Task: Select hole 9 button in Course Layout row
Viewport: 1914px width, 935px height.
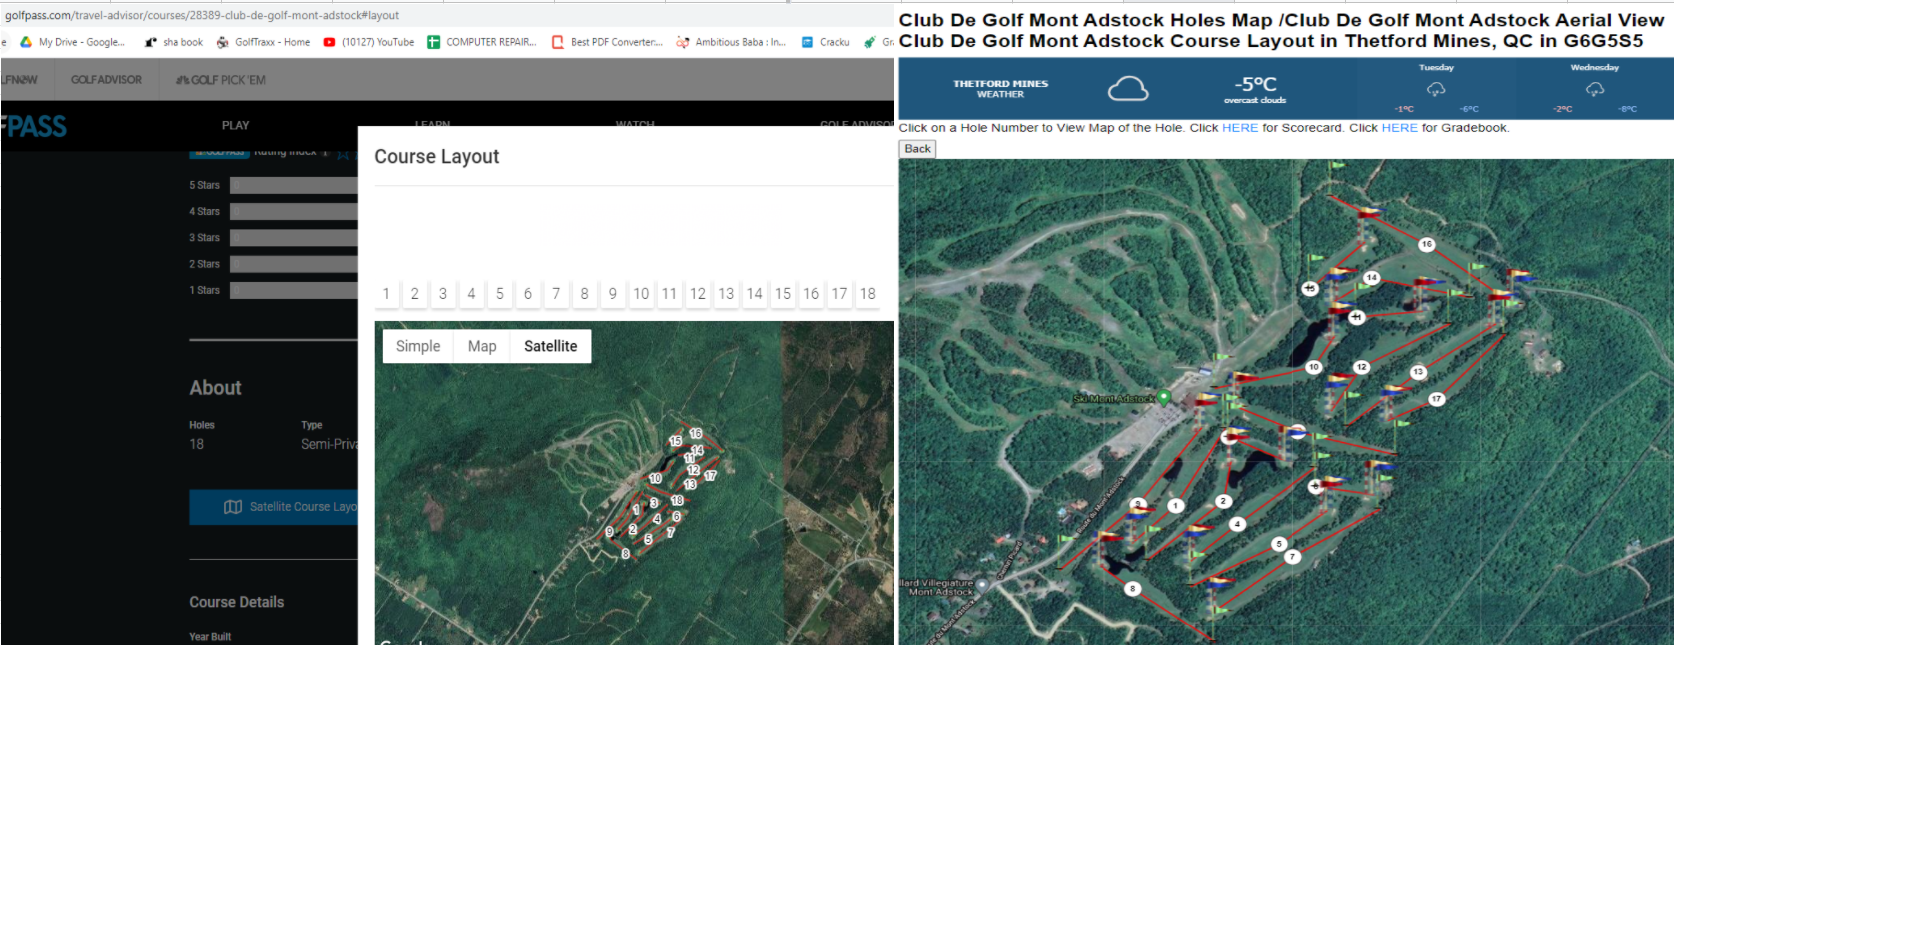Action: [x=613, y=294]
